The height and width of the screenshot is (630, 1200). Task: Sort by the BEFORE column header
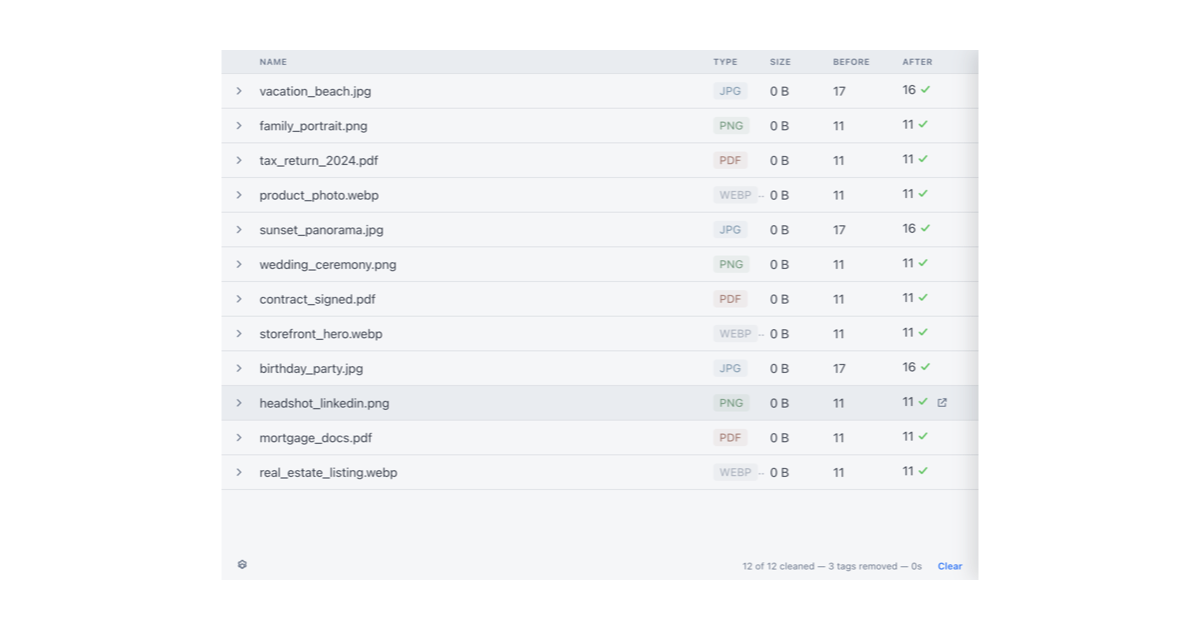click(x=851, y=62)
